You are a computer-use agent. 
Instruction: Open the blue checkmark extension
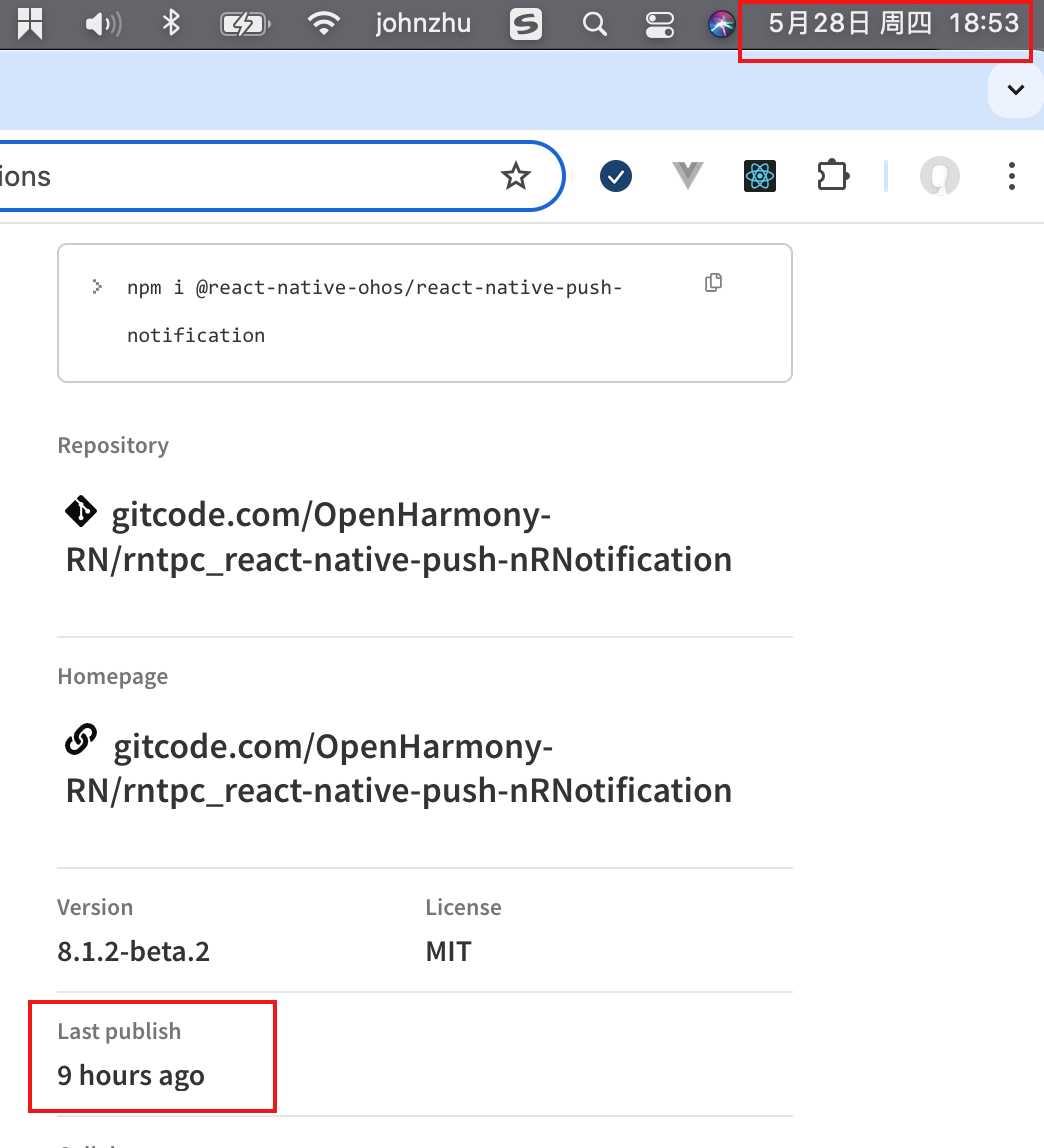coord(616,176)
